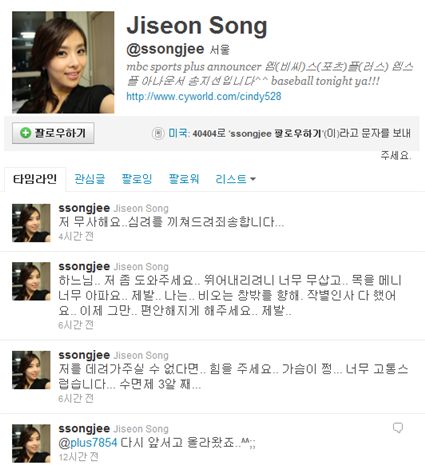The image size is (425, 465).
Task: Click the 4시간 전 timestamp
Action: [76, 236]
